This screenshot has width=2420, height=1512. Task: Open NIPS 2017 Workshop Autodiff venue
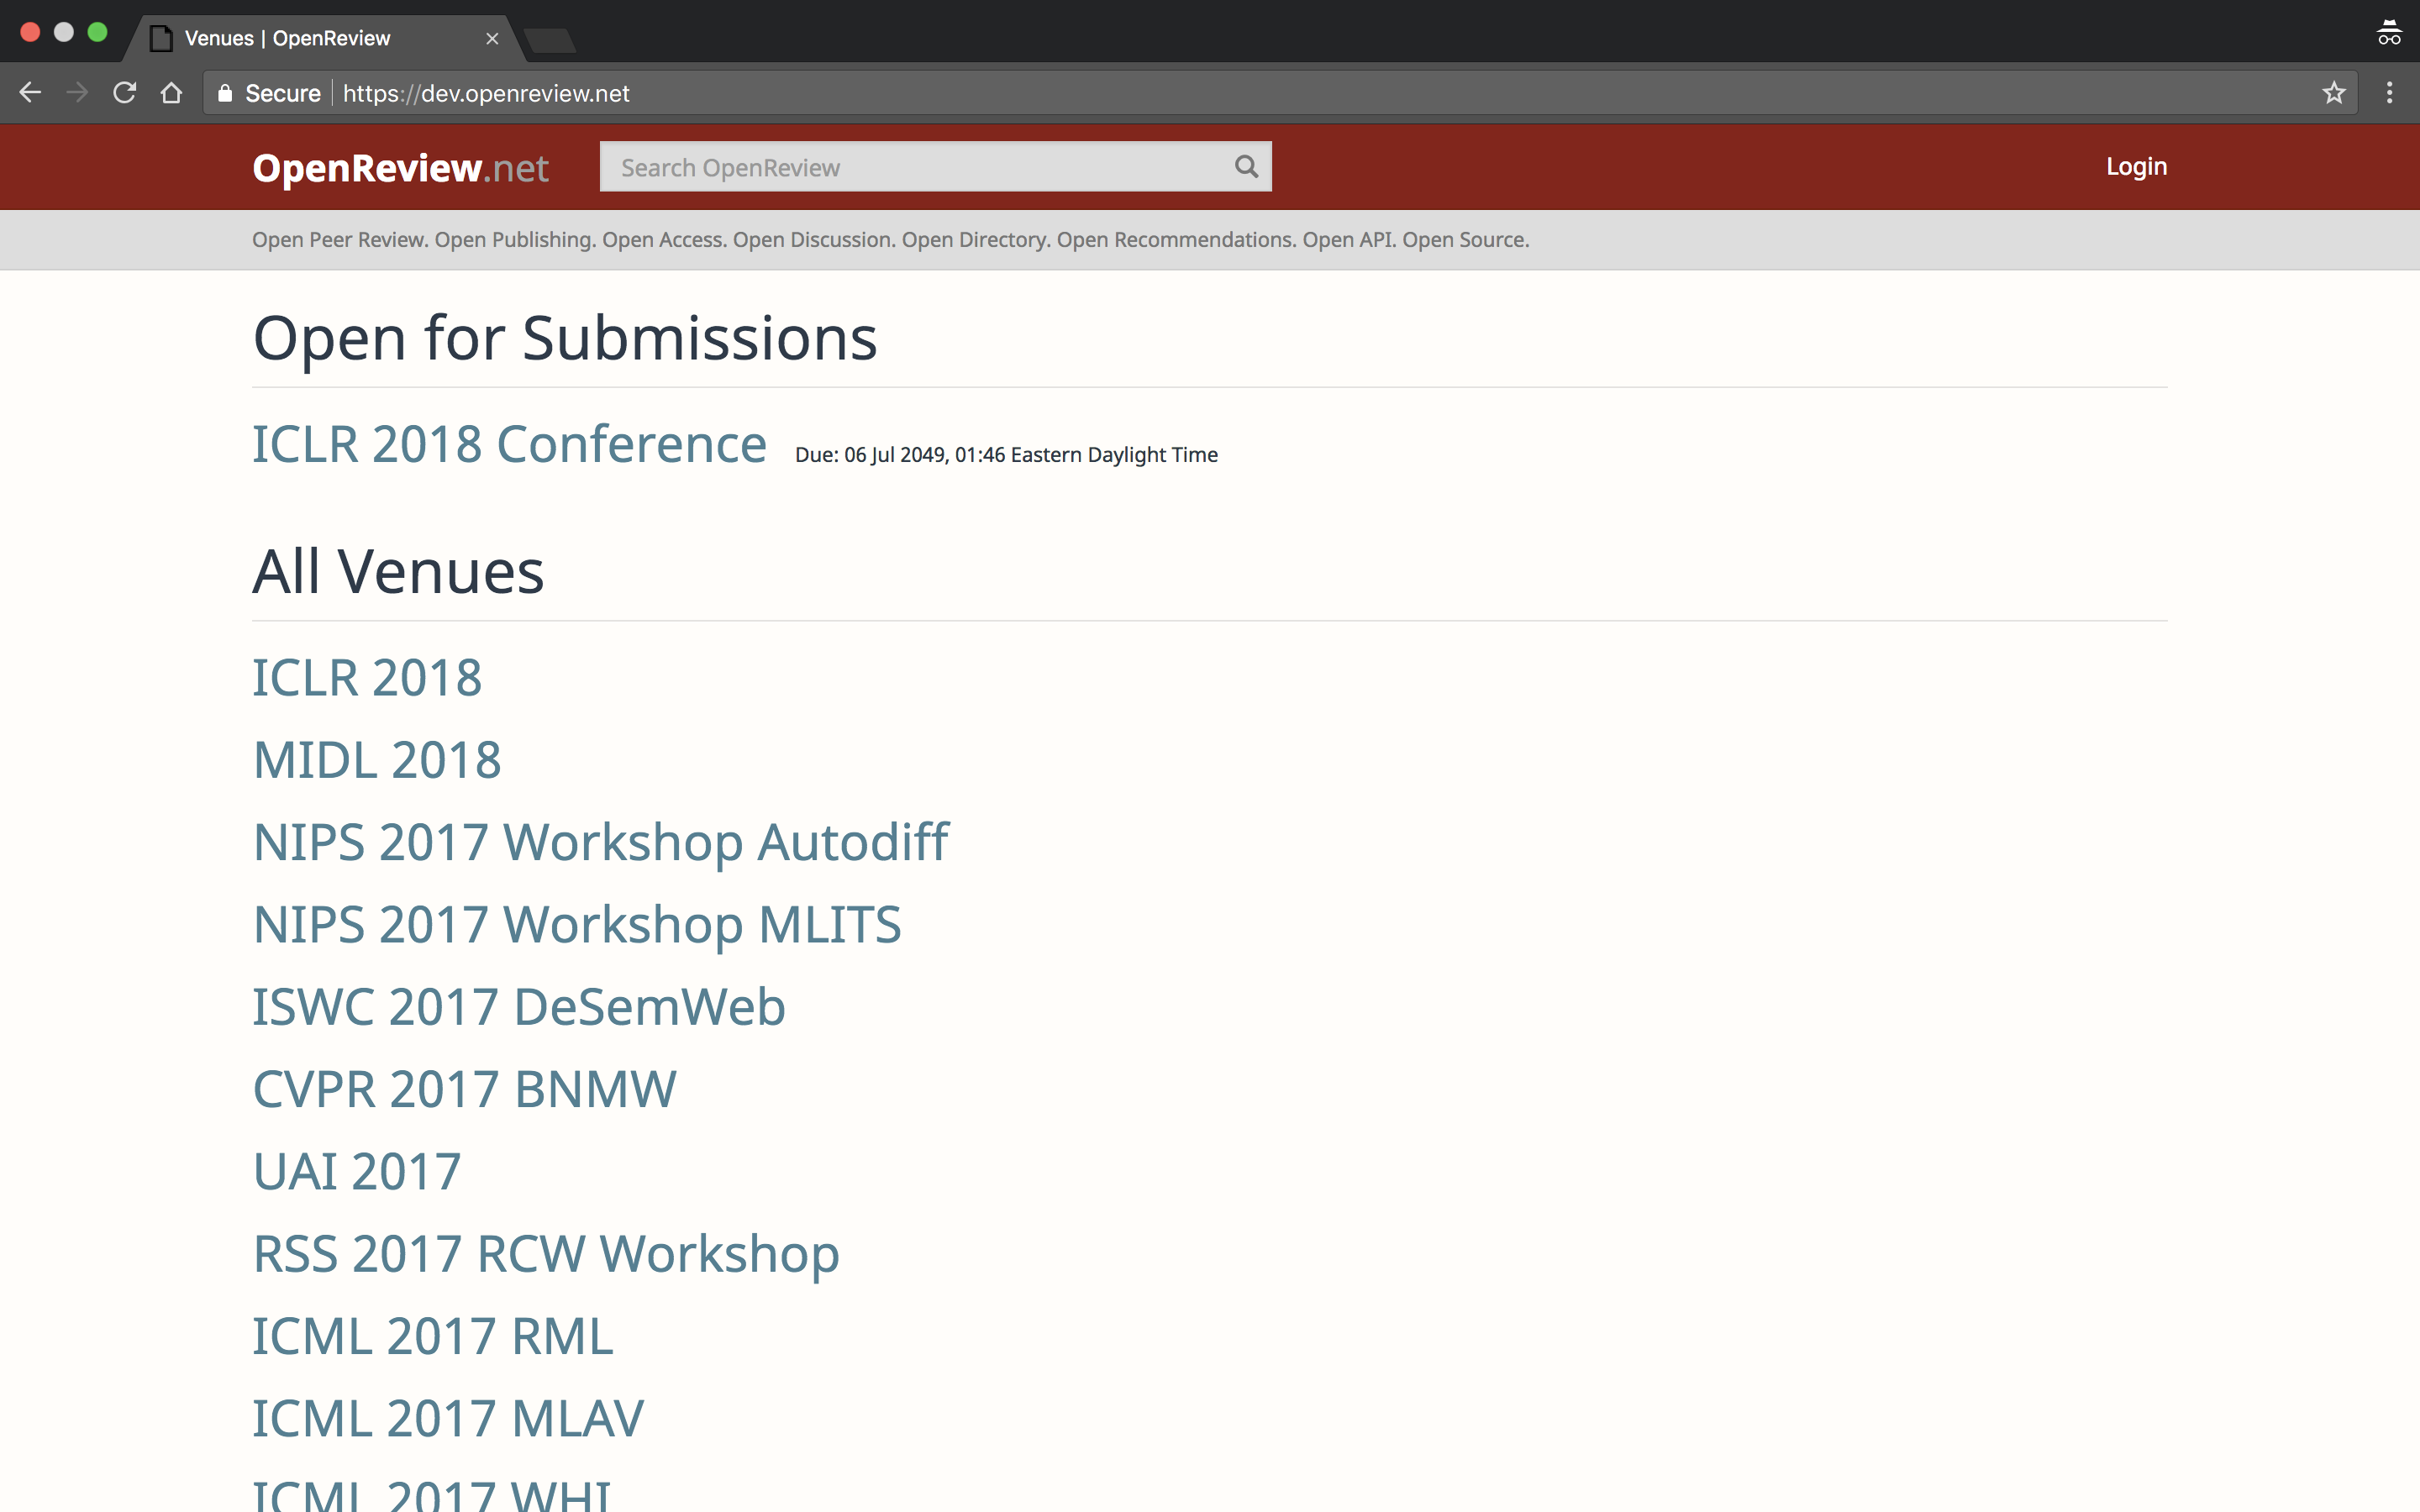coord(600,842)
